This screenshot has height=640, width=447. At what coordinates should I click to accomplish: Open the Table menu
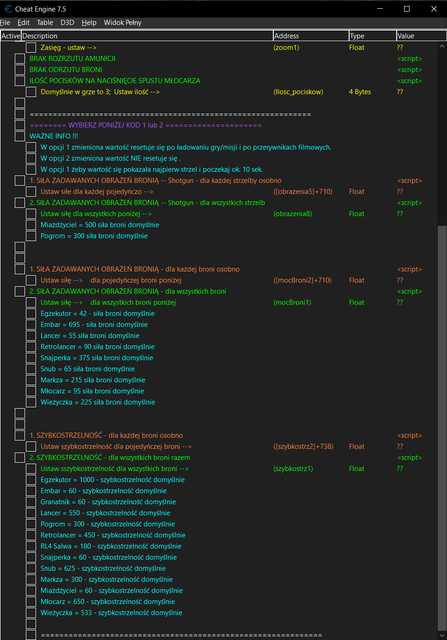coord(45,22)
